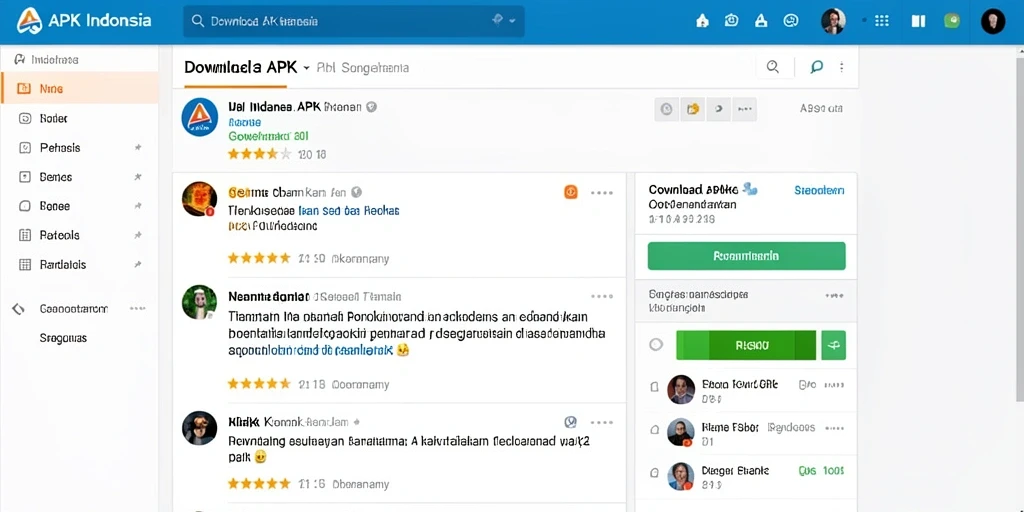Screen dimensions: 1024x512
Task: Expand the Downlaela APK title dropdown
Action: coord(306,67)
